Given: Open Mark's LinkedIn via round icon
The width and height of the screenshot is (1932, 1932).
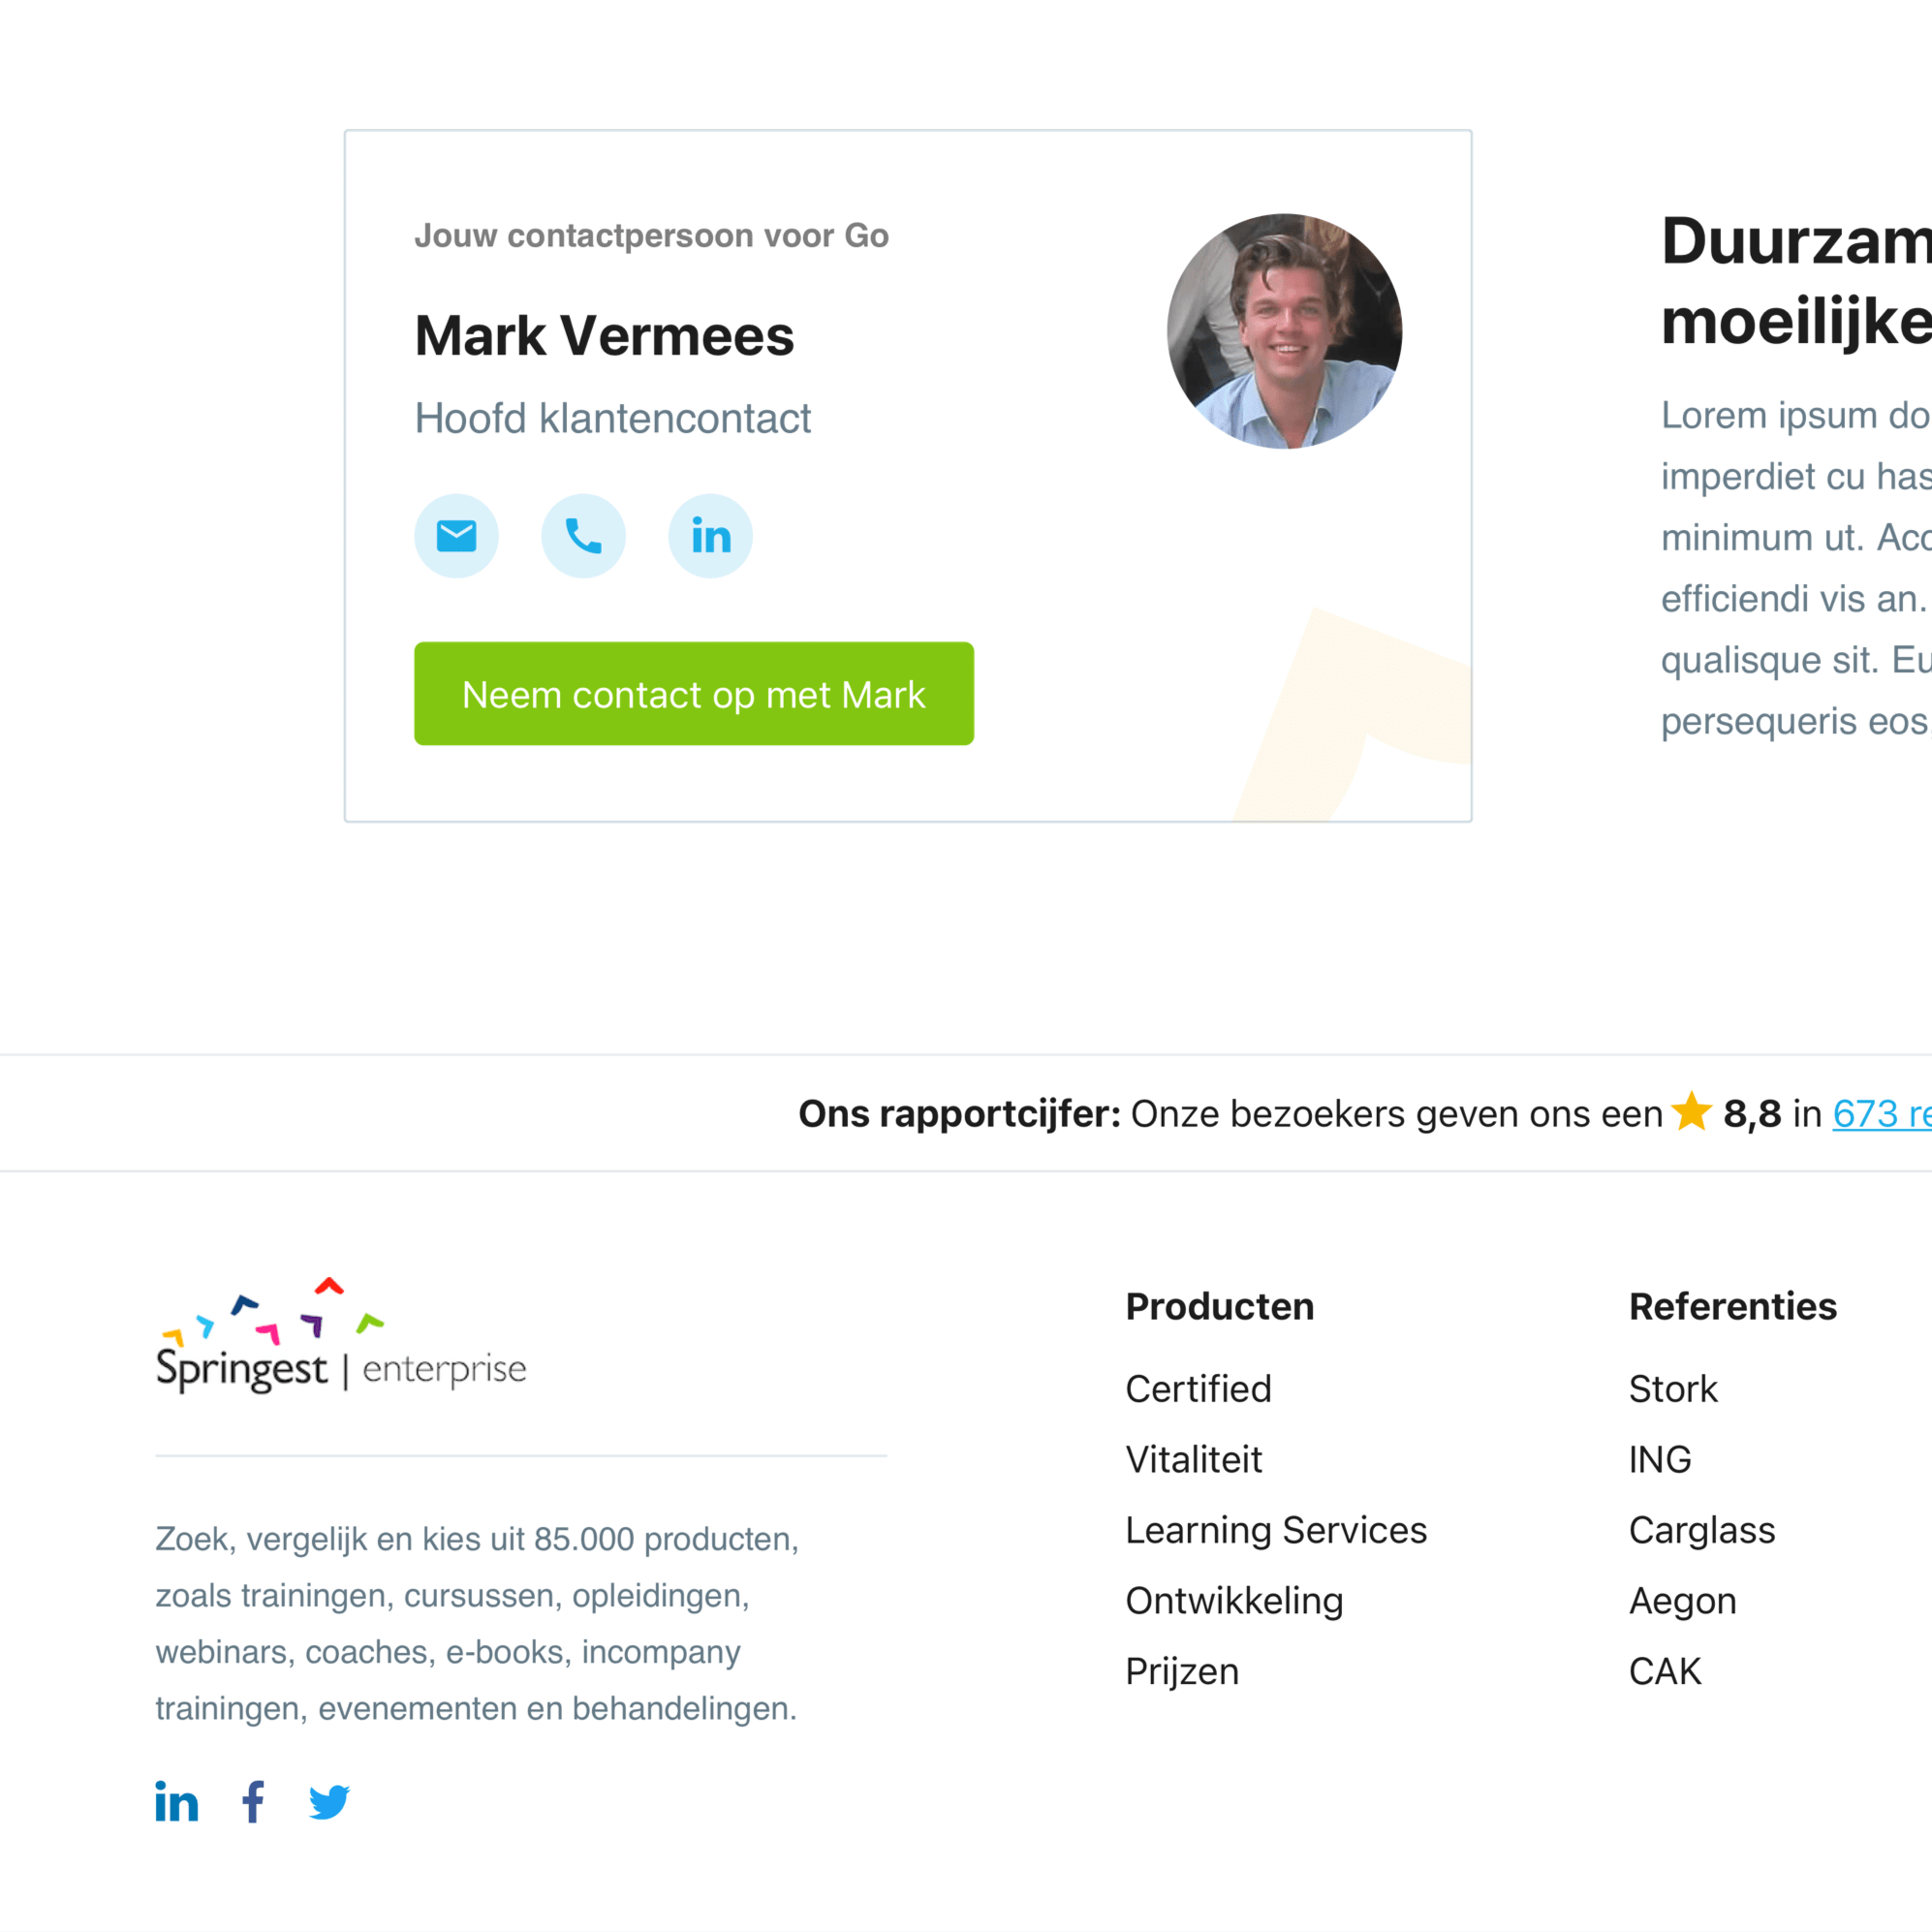Looking at the screenshot, I should pyautogui.click(x=710, y=536).
